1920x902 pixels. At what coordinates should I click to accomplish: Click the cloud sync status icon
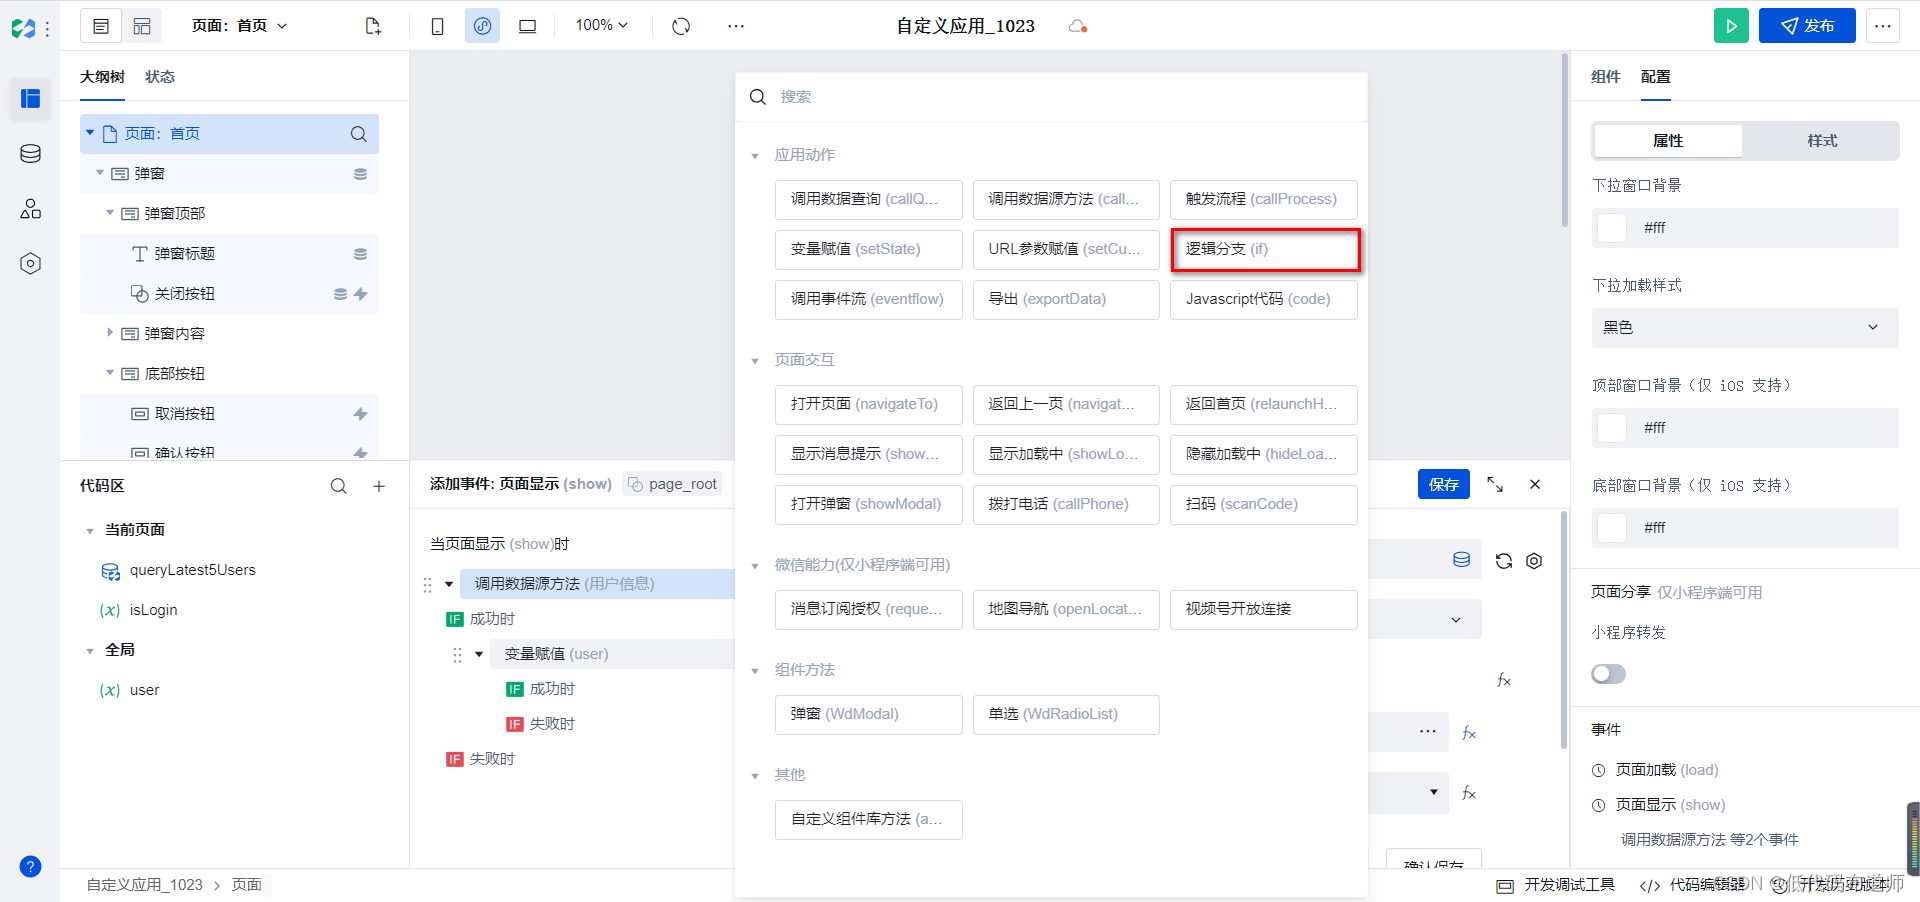(x=1078, y=26)
